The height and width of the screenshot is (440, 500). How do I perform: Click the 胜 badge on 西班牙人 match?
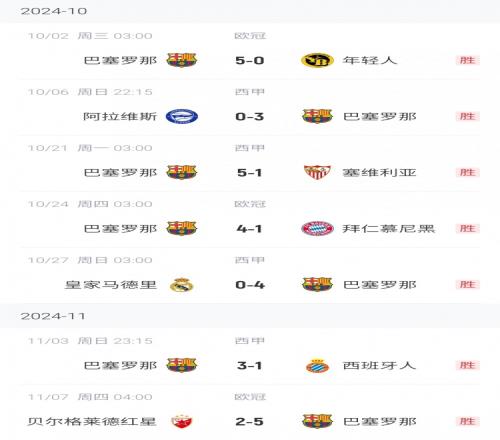(x=467, y=365)
